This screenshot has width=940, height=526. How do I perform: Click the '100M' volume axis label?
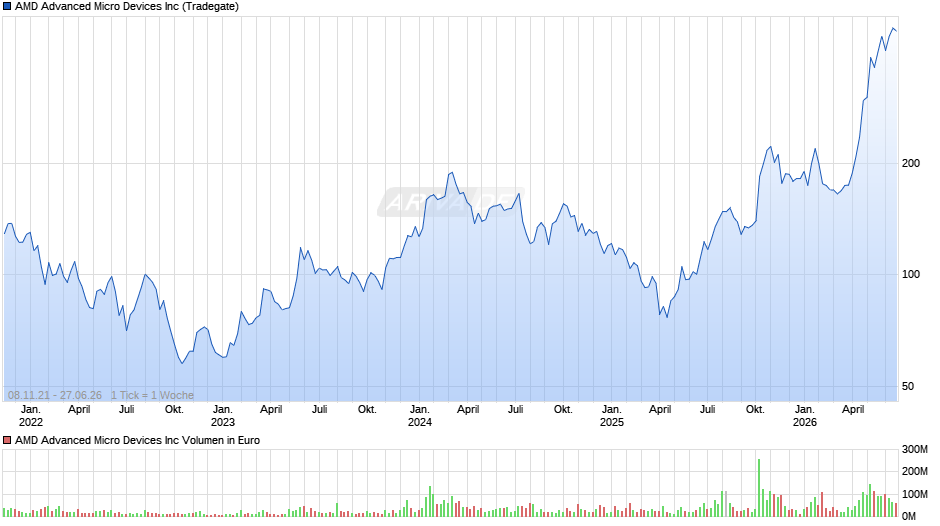[915, 494]
